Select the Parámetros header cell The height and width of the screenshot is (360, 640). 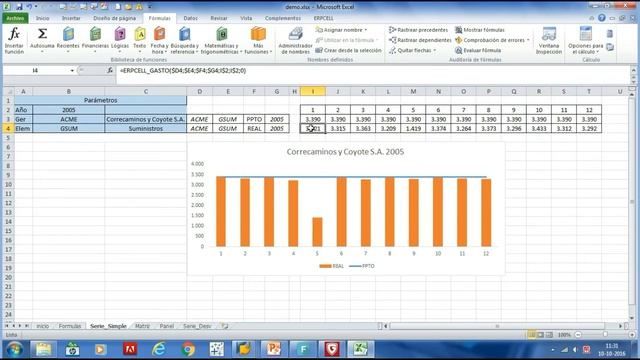click(100, 100)
